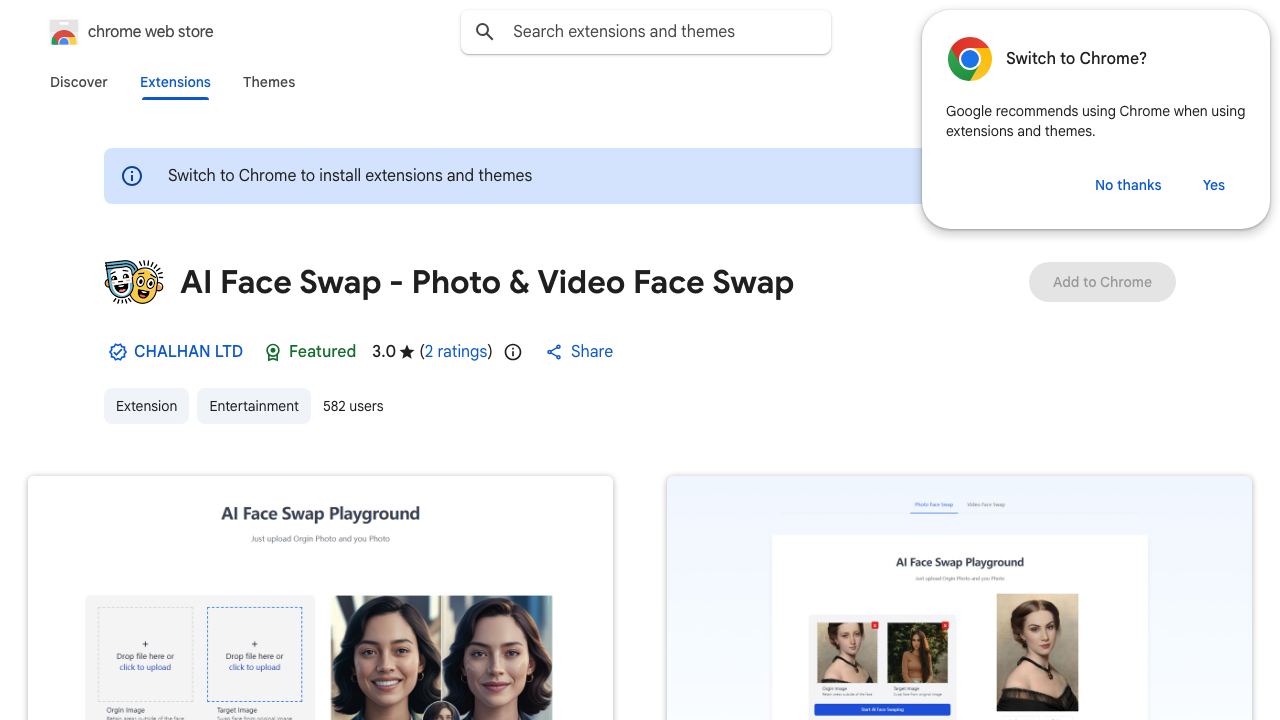Click the Featured label

322,352
